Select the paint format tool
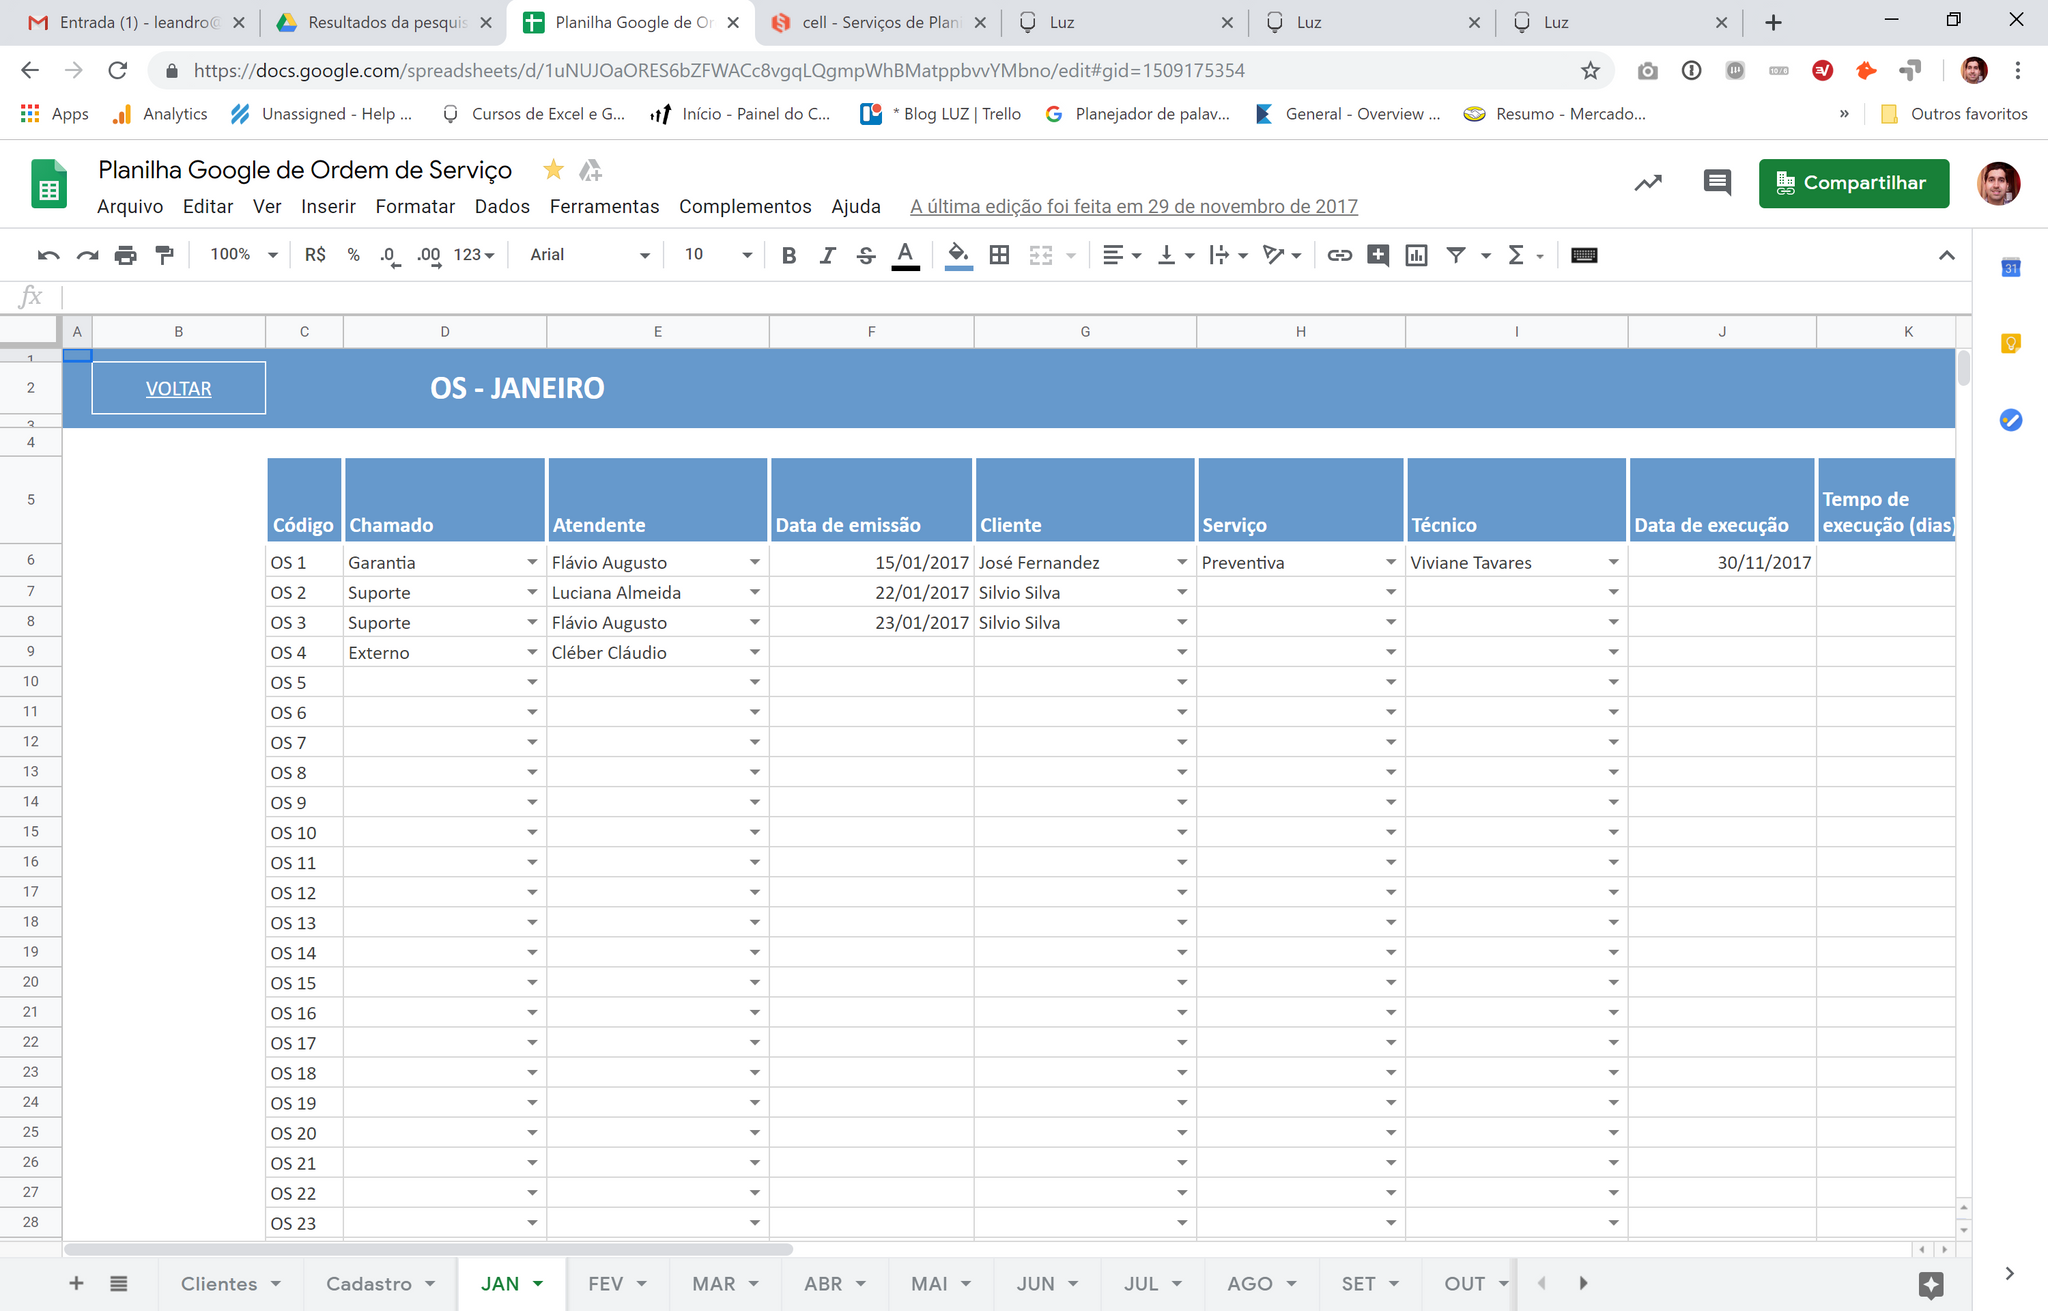 tap(164, 255)
